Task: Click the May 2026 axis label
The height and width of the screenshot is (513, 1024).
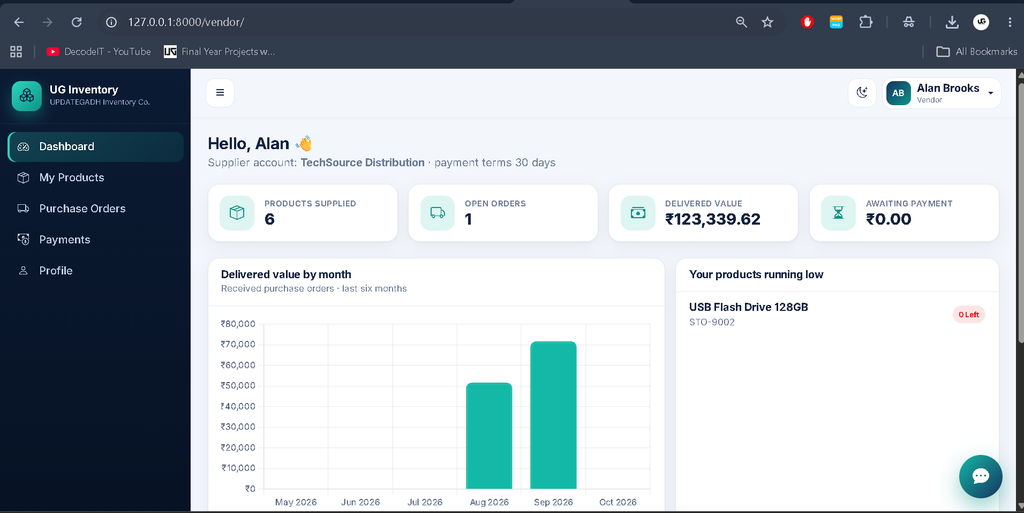Action: pos(296,502)
